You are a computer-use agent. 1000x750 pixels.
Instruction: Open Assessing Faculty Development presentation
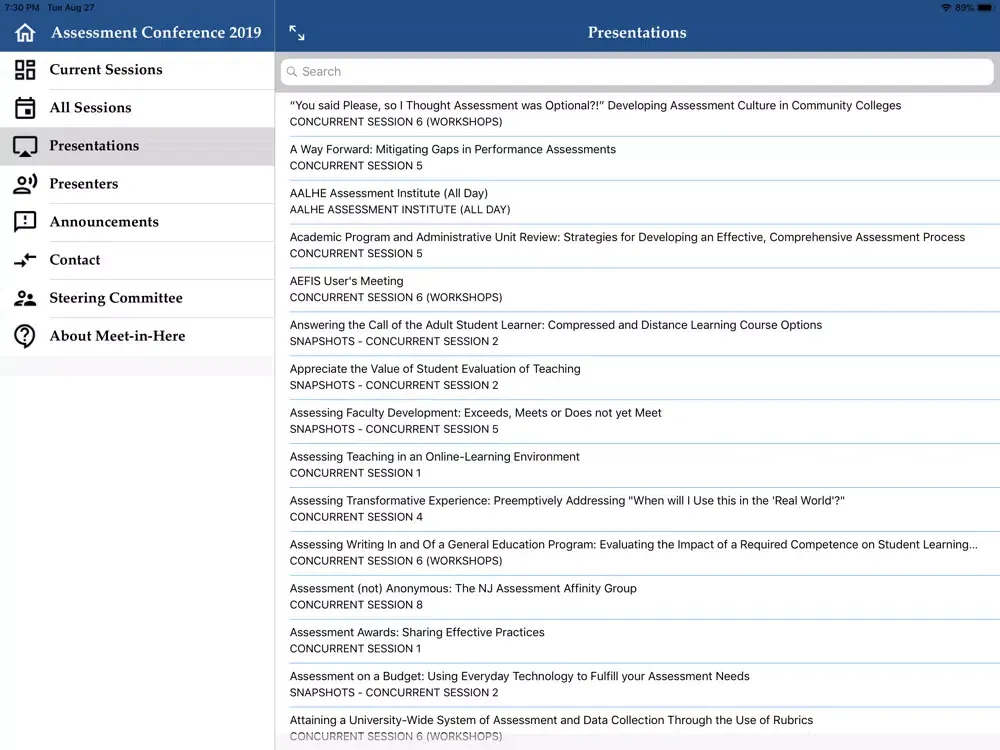pos(638,422)
